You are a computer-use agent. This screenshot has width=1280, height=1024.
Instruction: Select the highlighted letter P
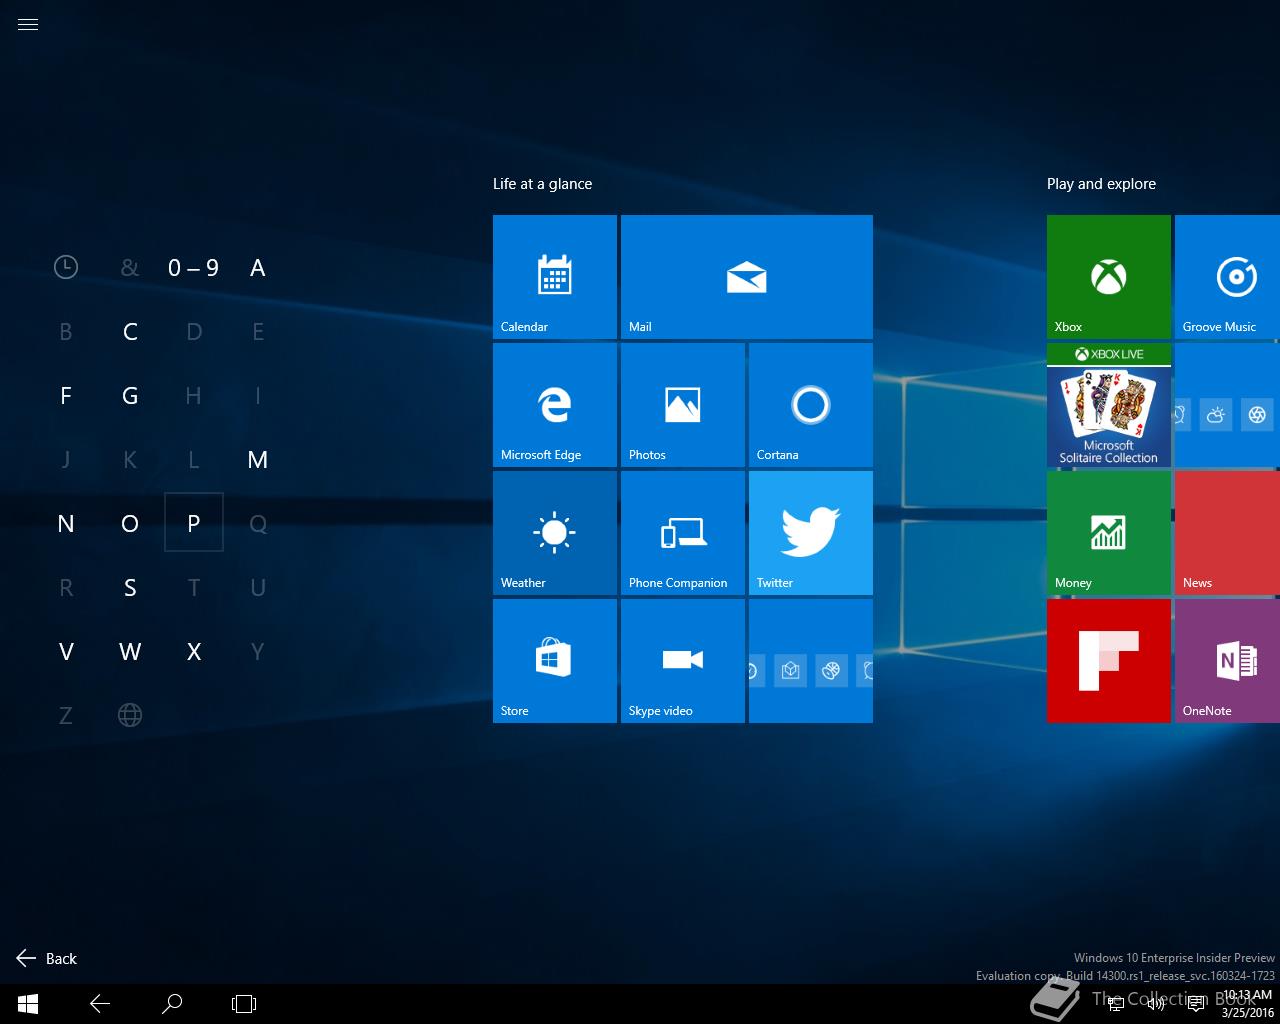click(x=194, y=523)
